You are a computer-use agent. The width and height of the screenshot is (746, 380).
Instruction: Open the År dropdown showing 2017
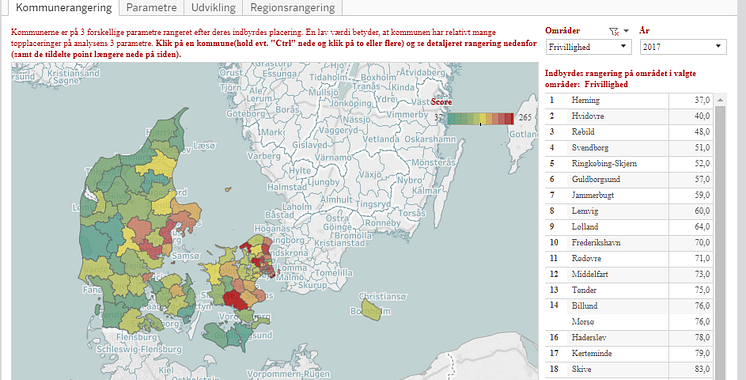683,47
